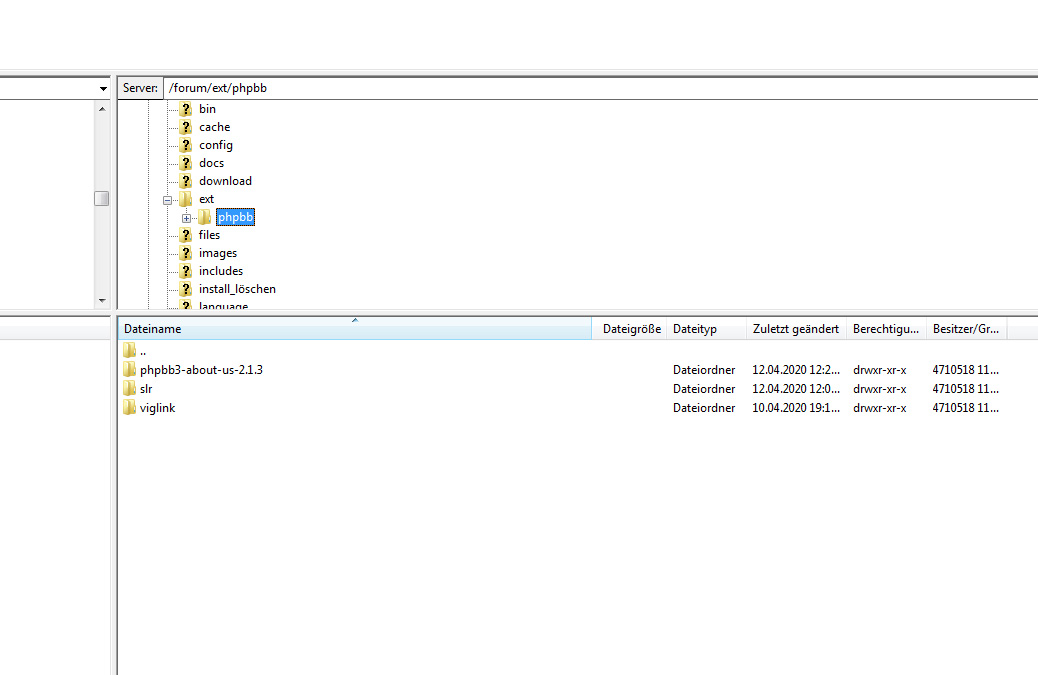The image size is (1038, 675).
Task: Select the highlighted phpbb folder label
Action: 235,217
